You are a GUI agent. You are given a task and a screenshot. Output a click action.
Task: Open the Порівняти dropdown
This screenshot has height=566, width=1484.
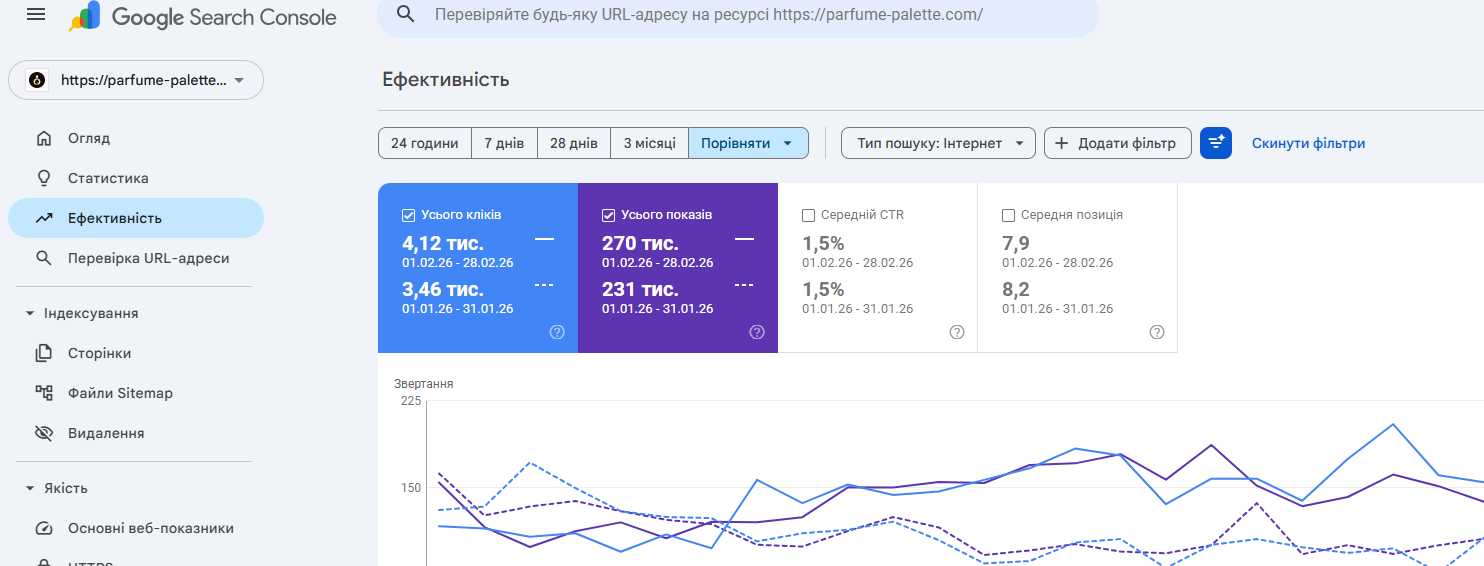coord(748,143)
